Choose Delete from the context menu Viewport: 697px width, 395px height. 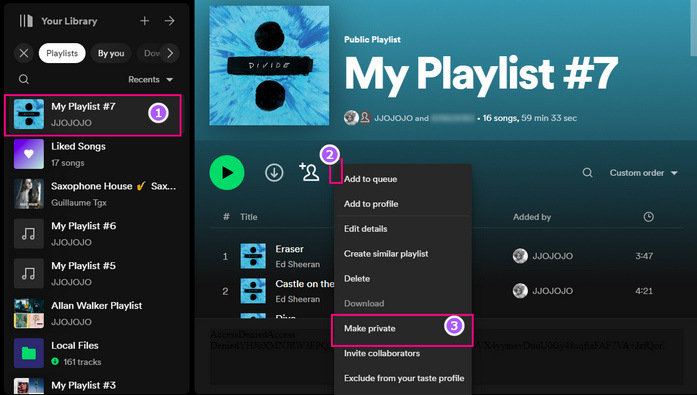pyautogui.click(x=403, y=279)
